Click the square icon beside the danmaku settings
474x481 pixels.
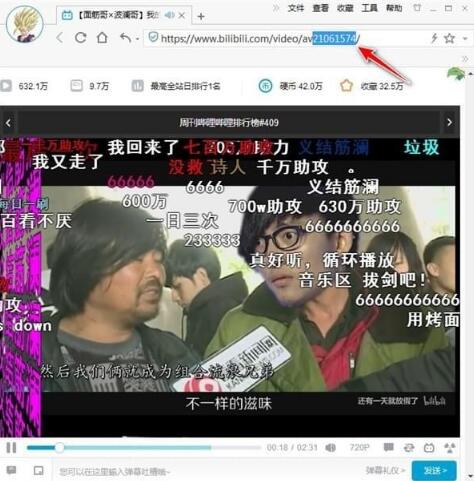tap(39, 470)
